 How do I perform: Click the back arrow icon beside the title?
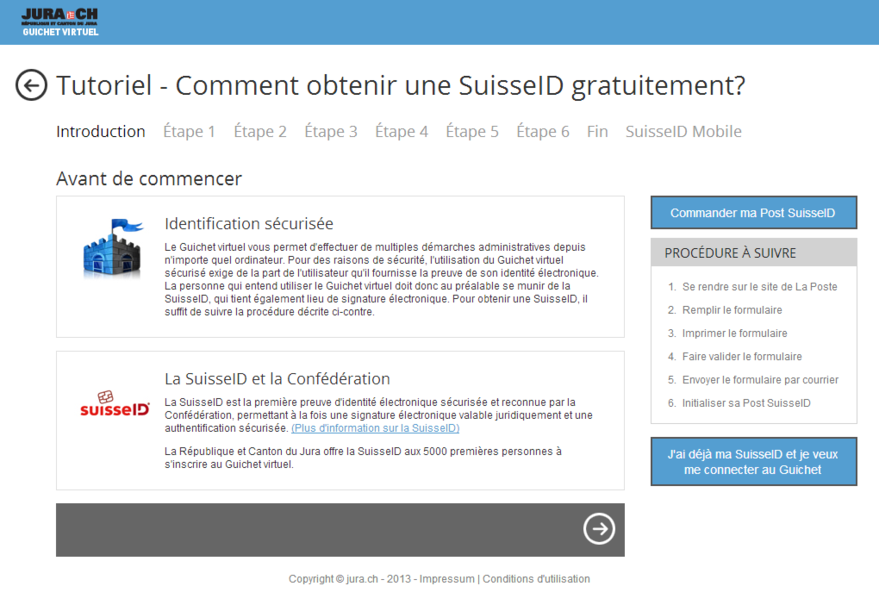click(x=31, y=85)
